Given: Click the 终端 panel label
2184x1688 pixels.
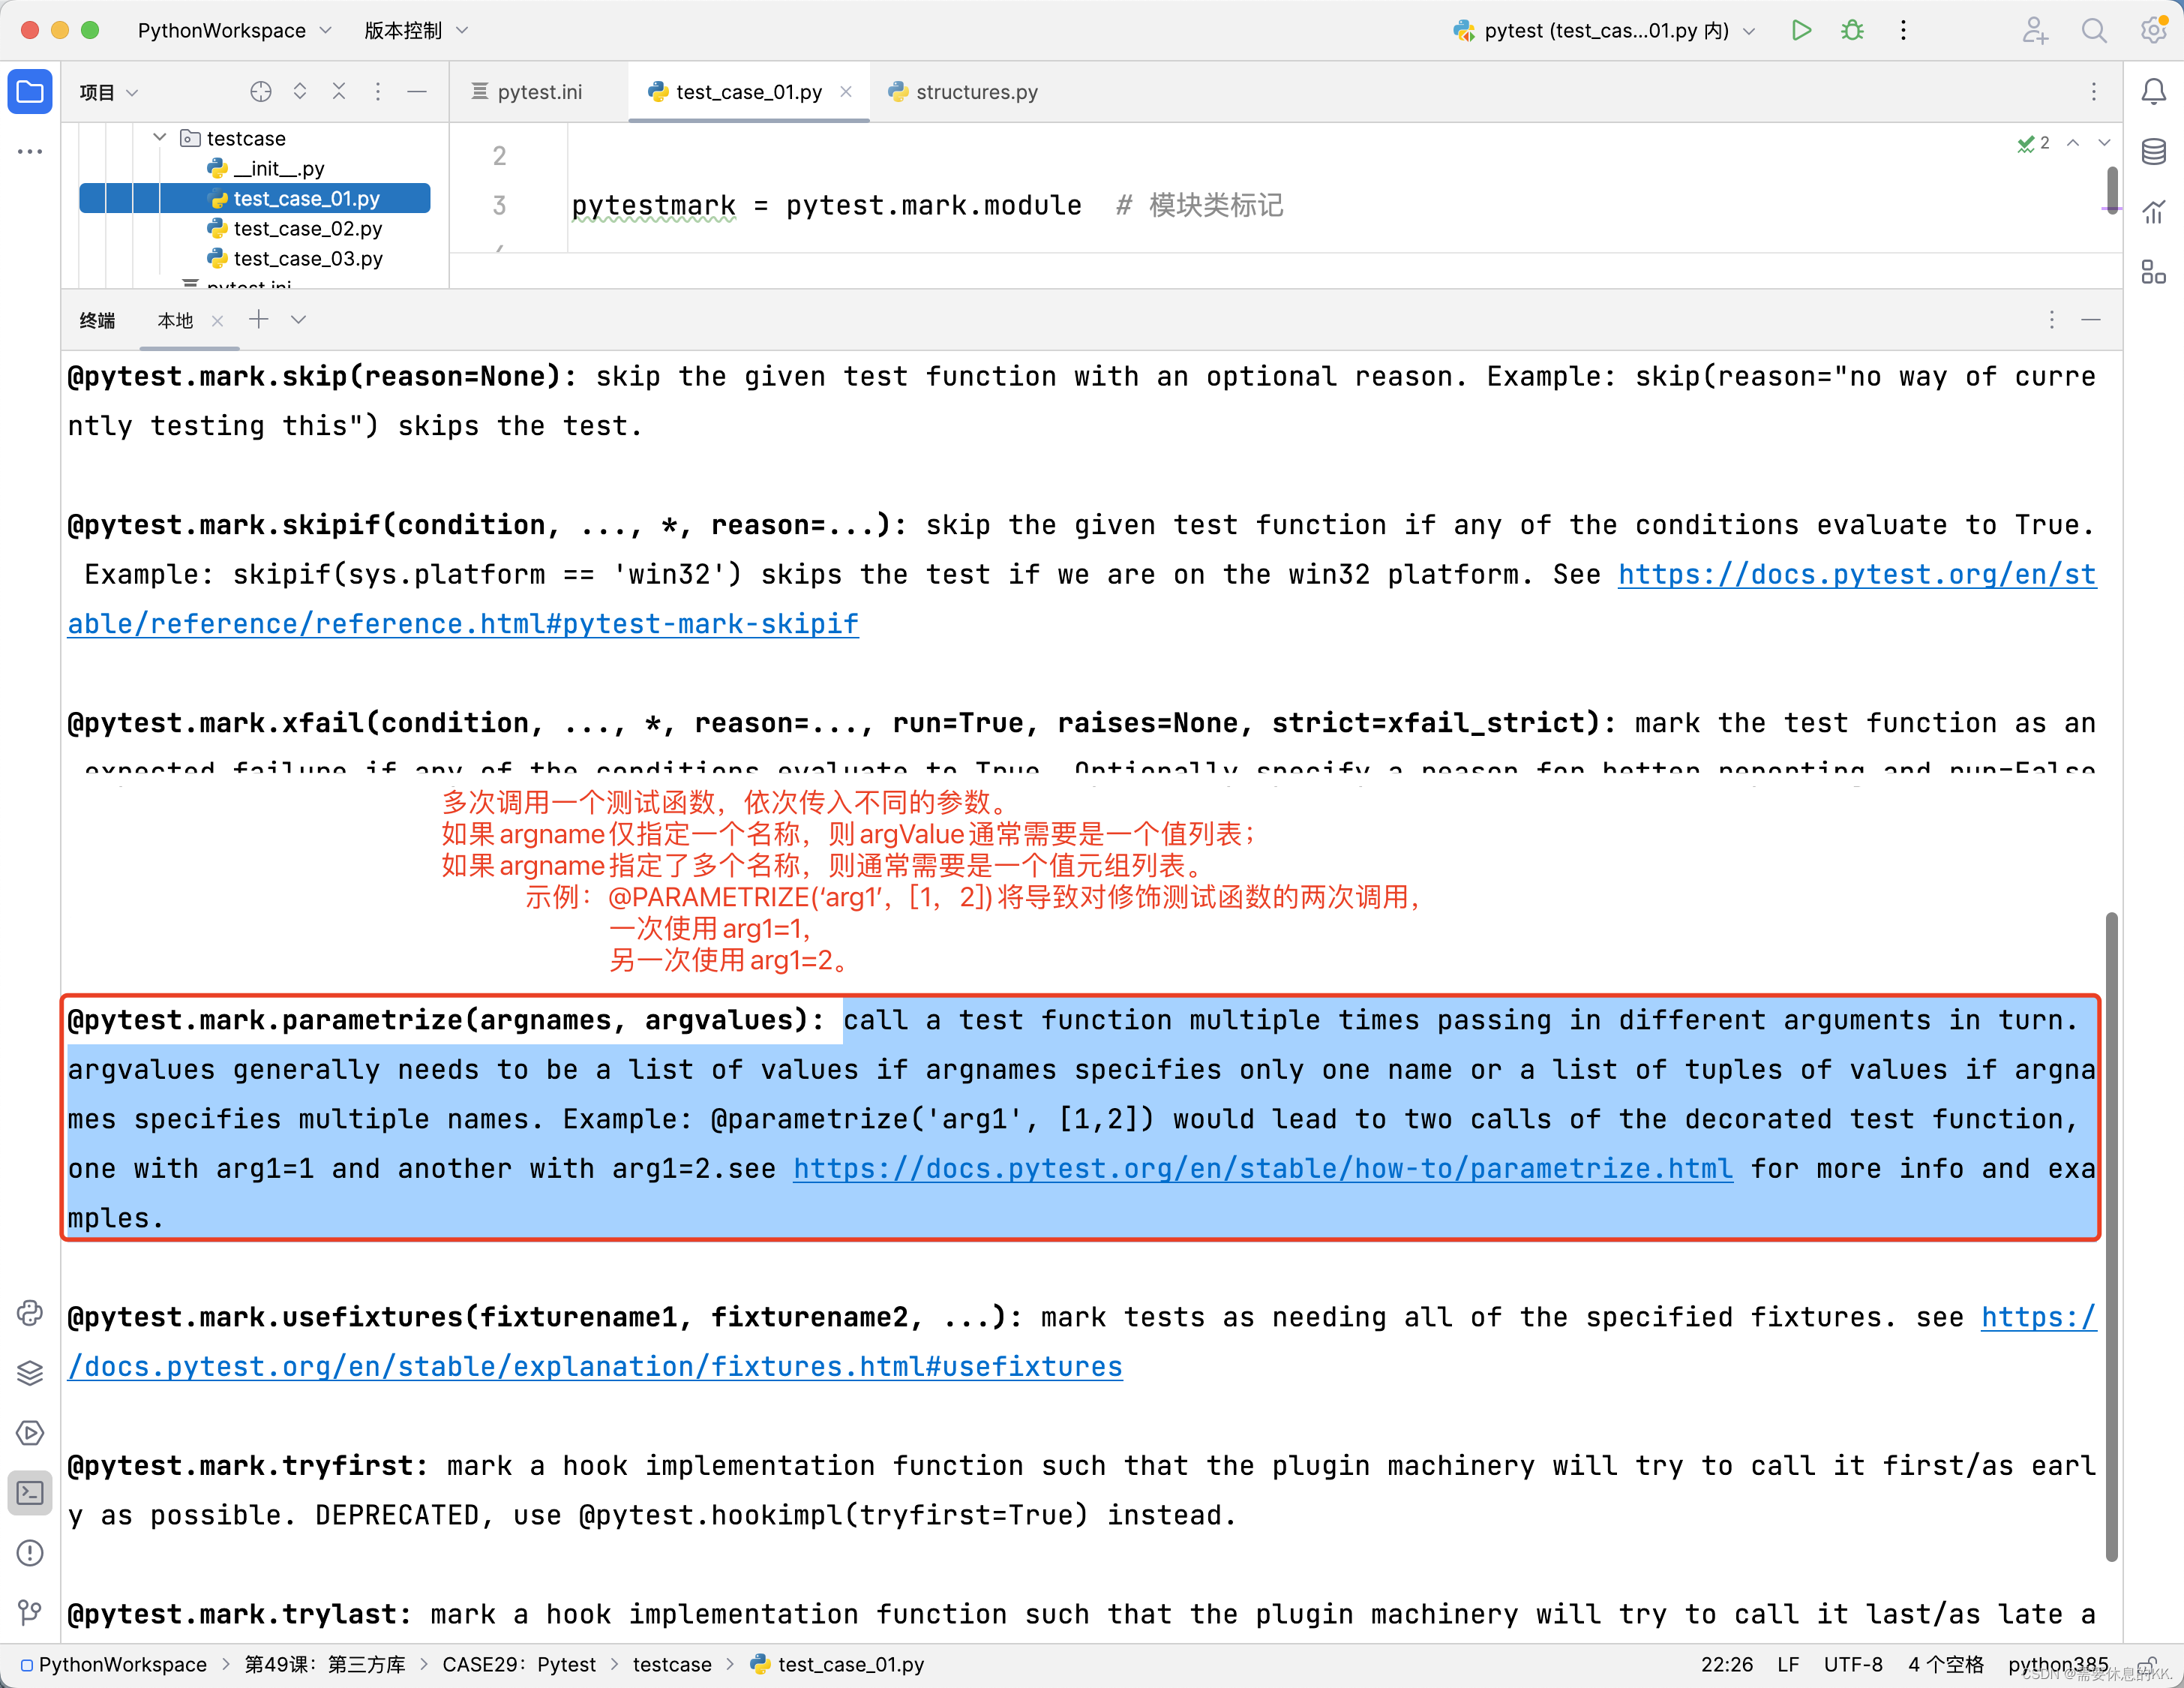Looking at the screenshot, I should 97,320.
